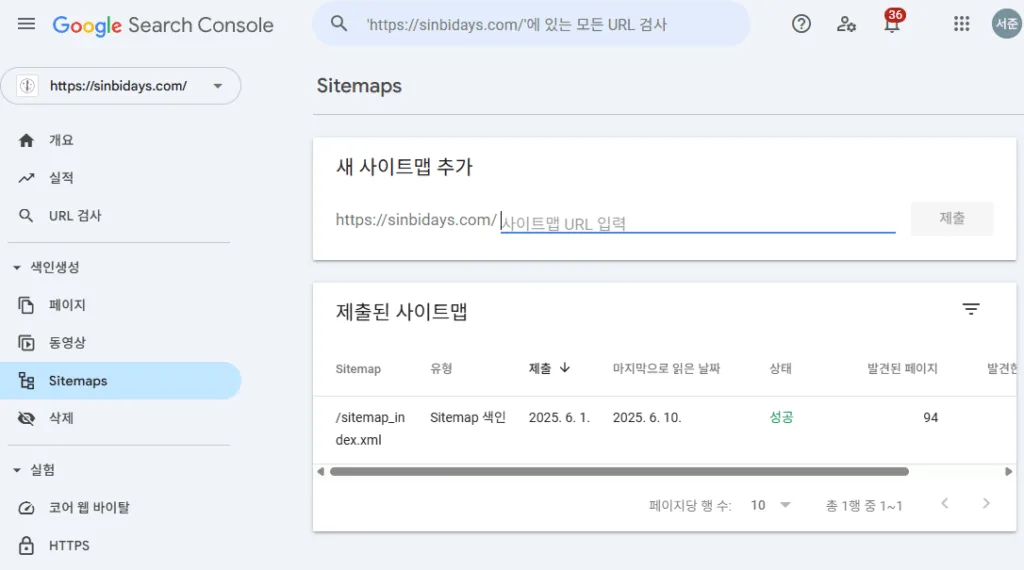The image size is (1024, 570).
Task: Open the sinbidays.com property selector dropdown
Action: point(121,86)
